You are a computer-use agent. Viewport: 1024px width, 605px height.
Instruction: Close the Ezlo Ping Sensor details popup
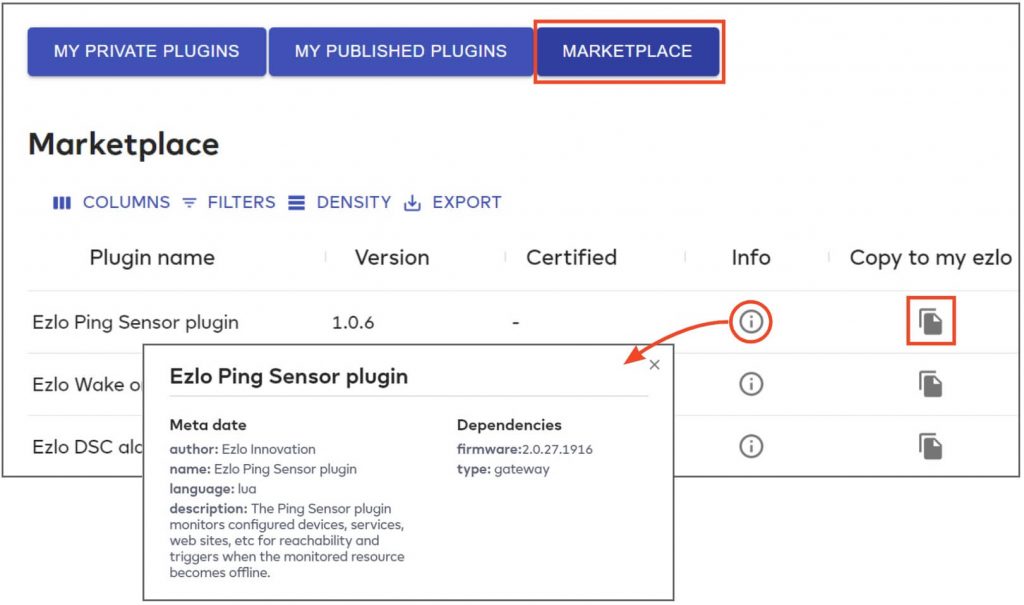pyautogui.click(x=655, y=365)
